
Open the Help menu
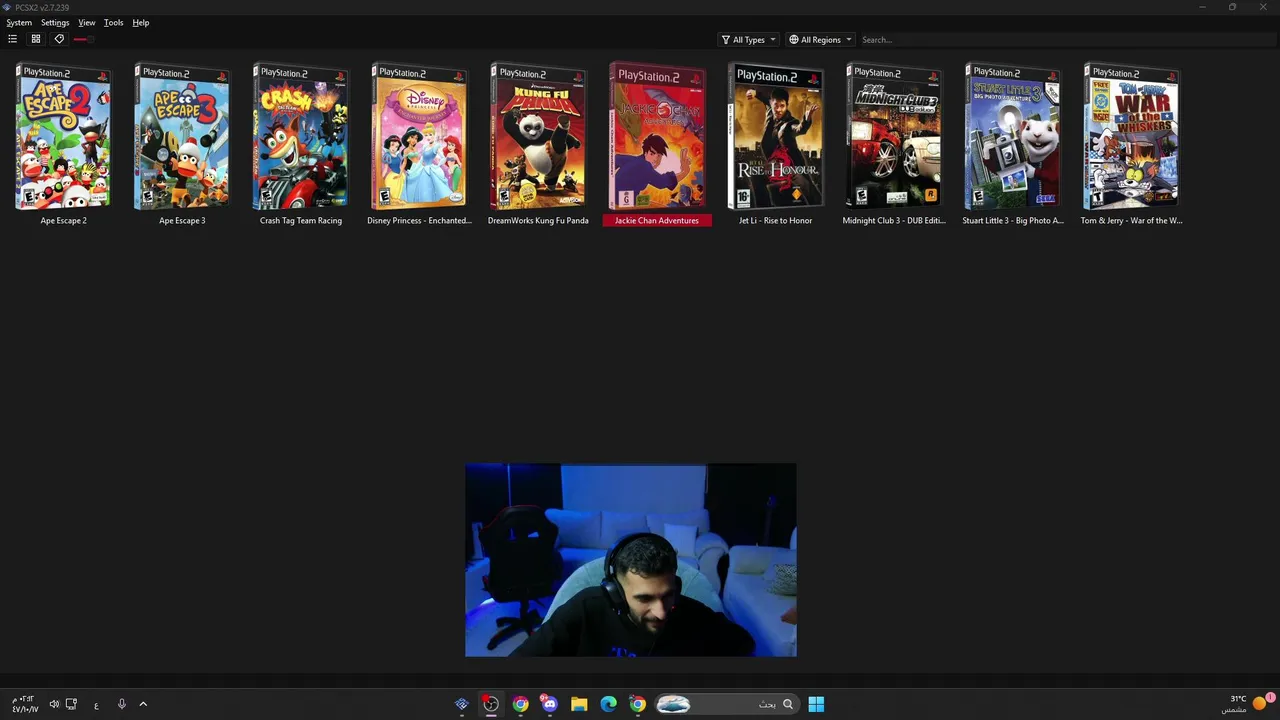(141, 22)
